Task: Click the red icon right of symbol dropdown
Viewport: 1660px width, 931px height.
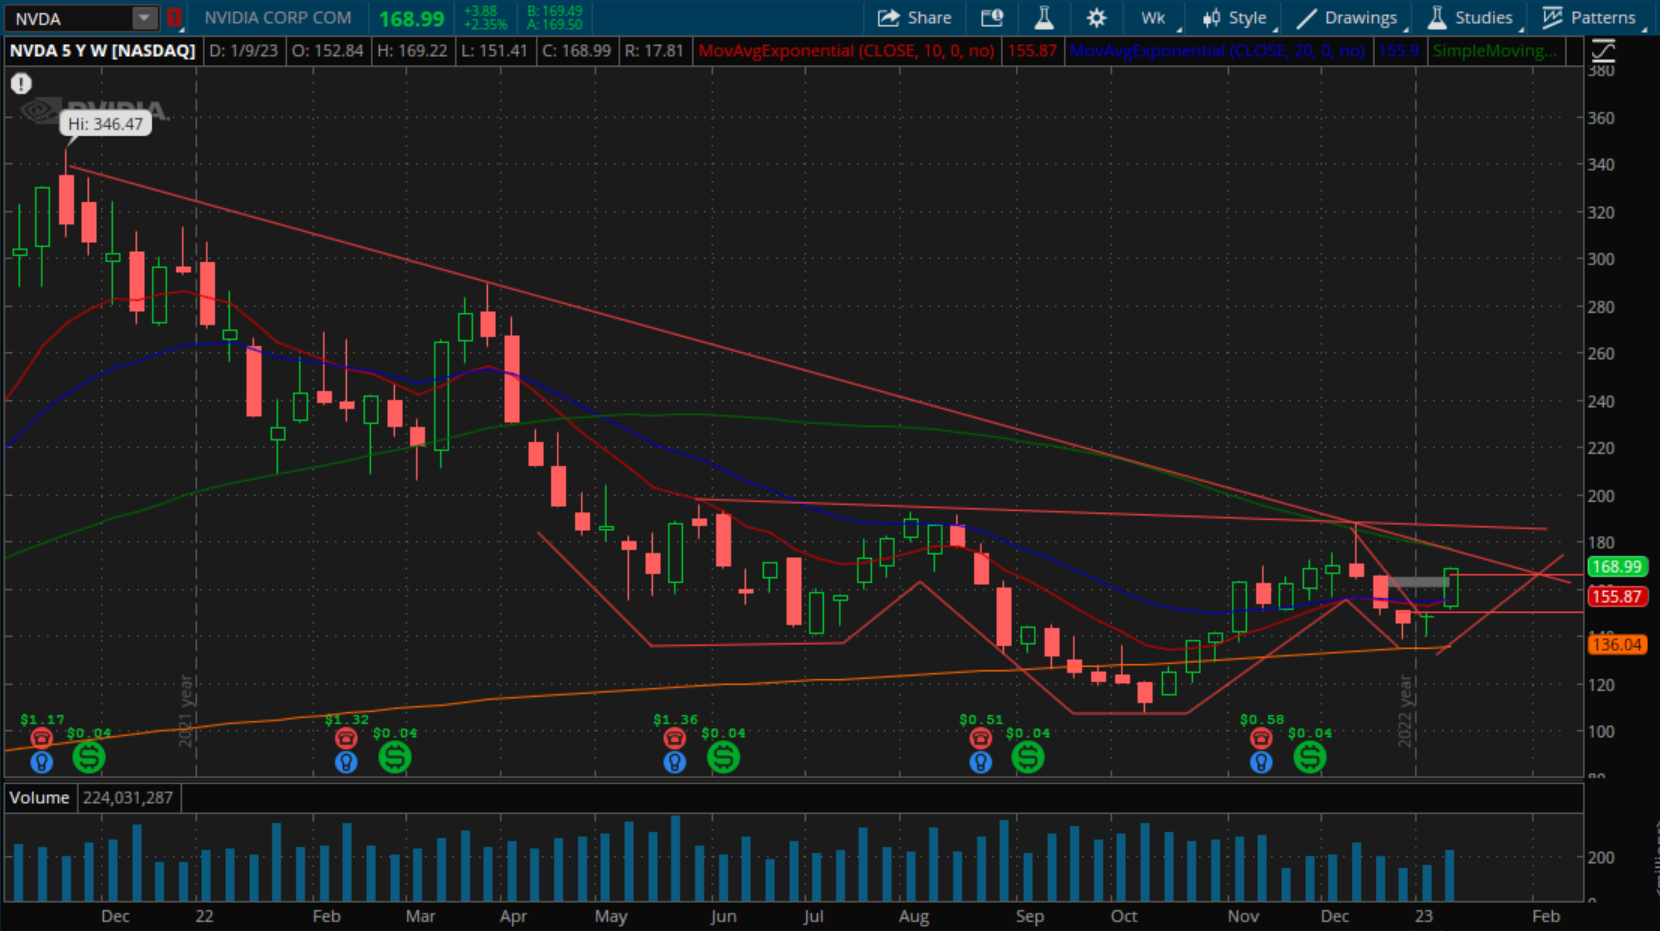Action: [174, 18]
